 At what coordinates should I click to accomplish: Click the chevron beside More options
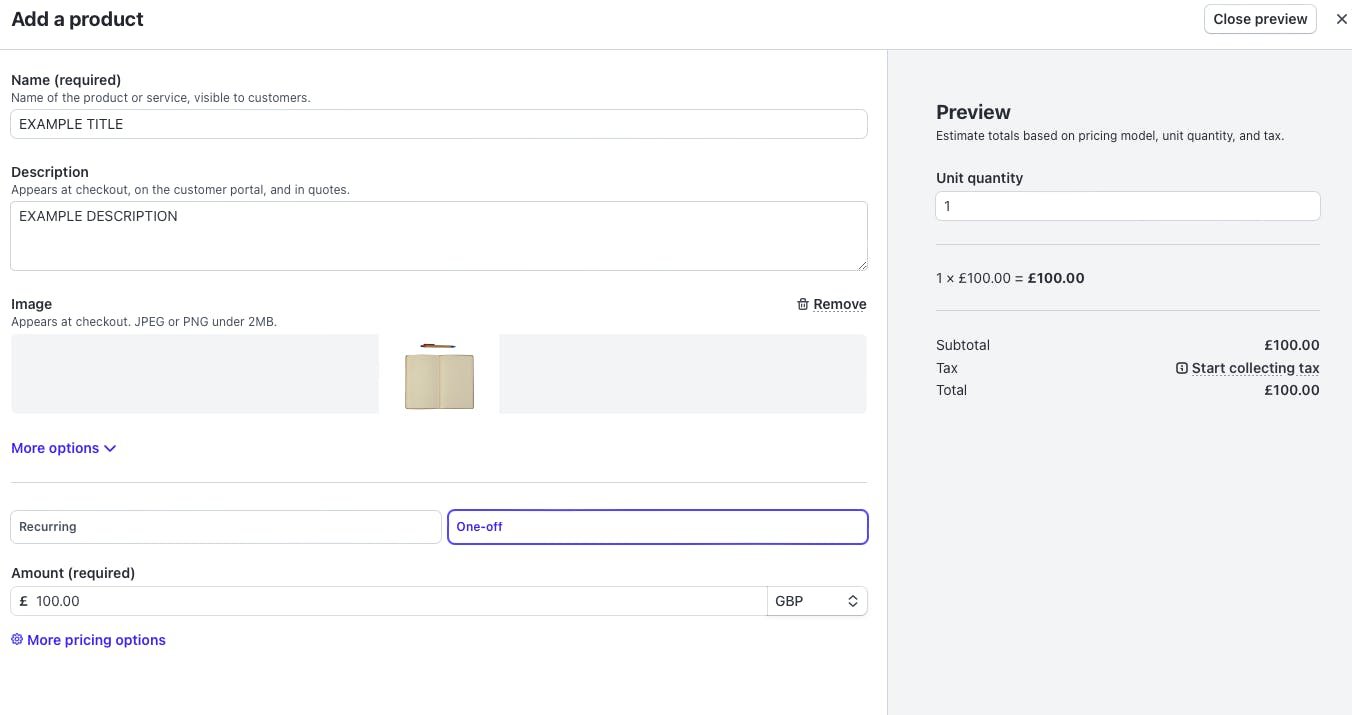(110, 448)
